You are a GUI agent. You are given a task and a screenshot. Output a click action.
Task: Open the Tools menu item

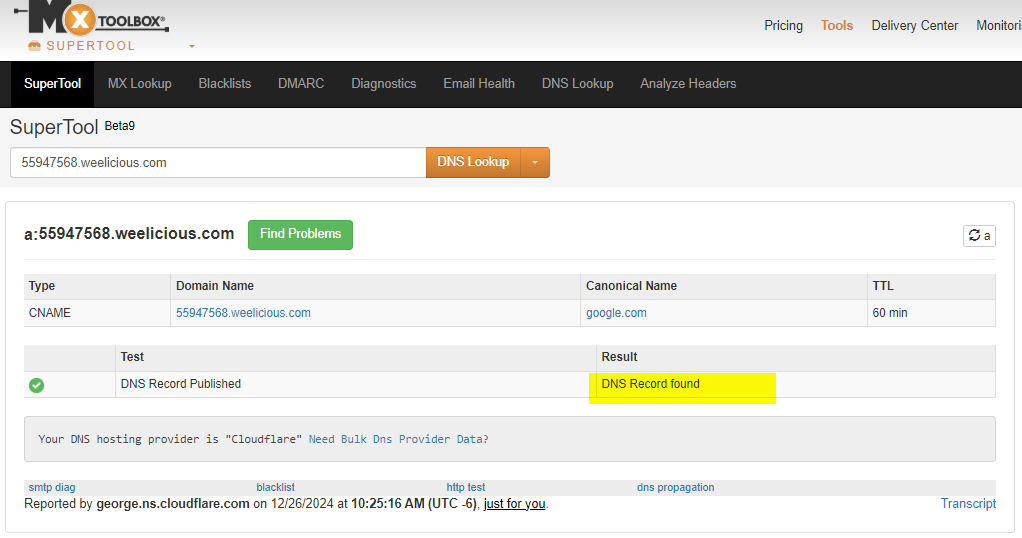pos(837,25)
